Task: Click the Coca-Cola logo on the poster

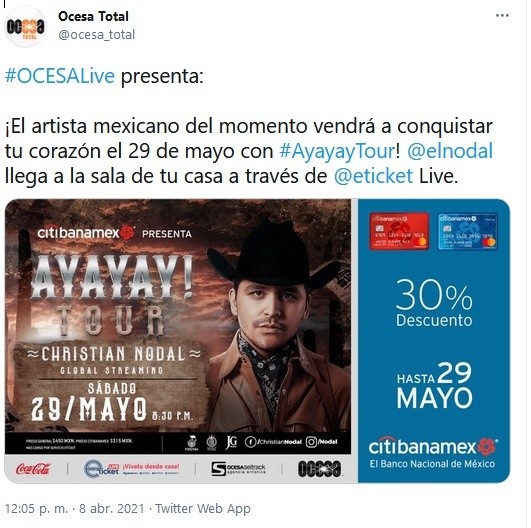Action: pos(33,469)
